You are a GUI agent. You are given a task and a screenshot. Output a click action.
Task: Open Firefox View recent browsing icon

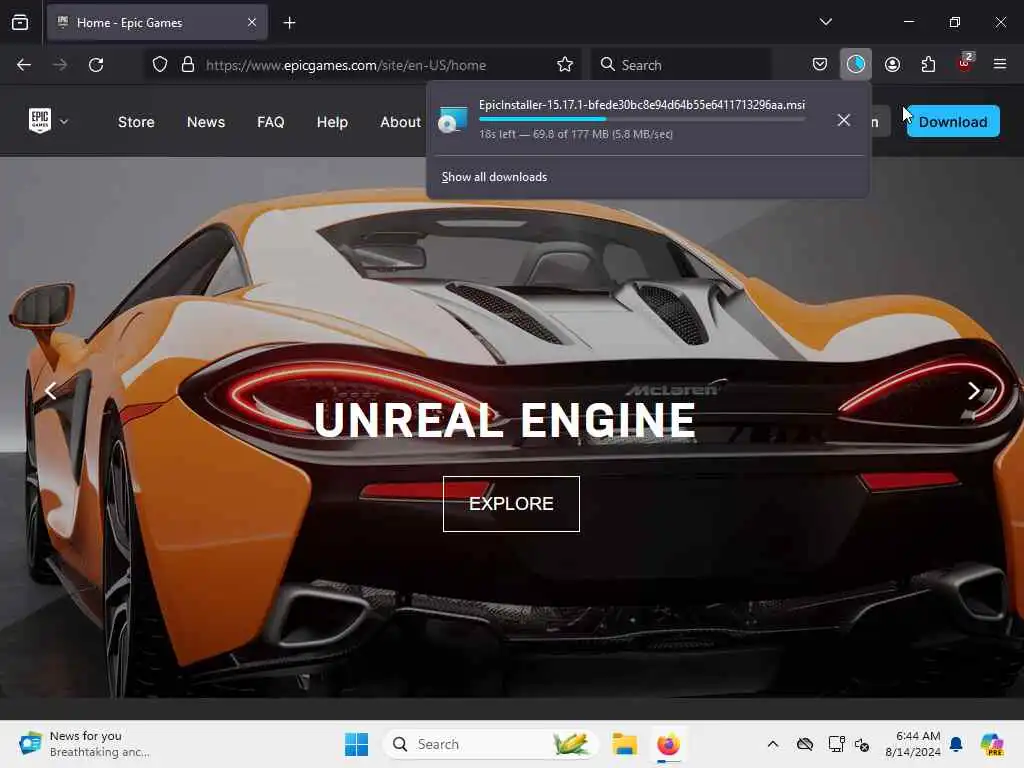[20, 23]
